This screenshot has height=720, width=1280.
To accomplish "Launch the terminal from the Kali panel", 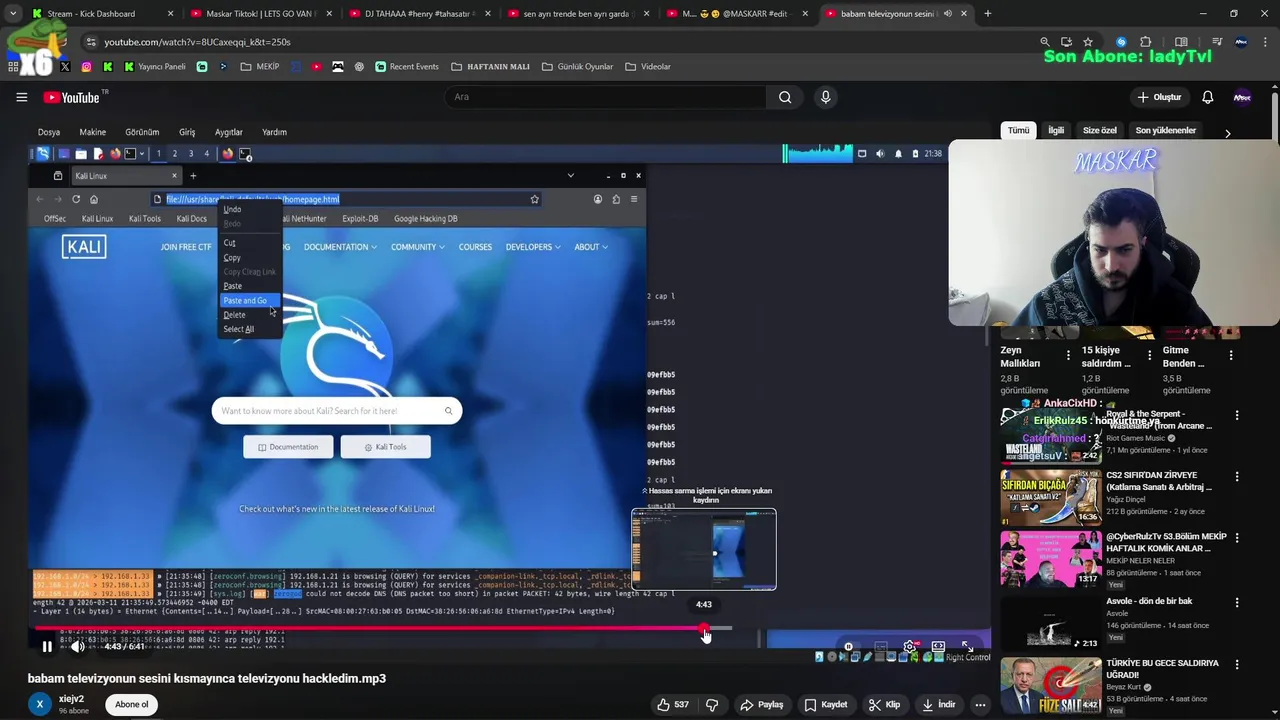I will [130, 153].
